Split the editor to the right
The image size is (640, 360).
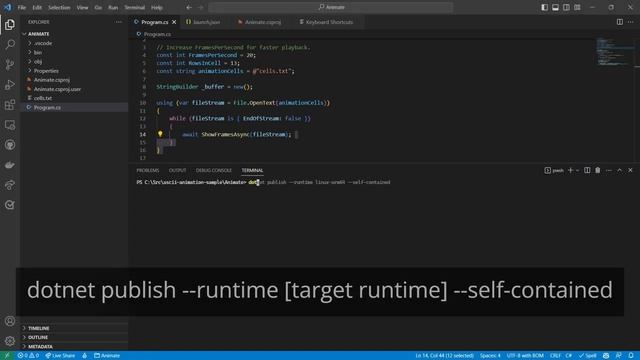click(620, 22)
